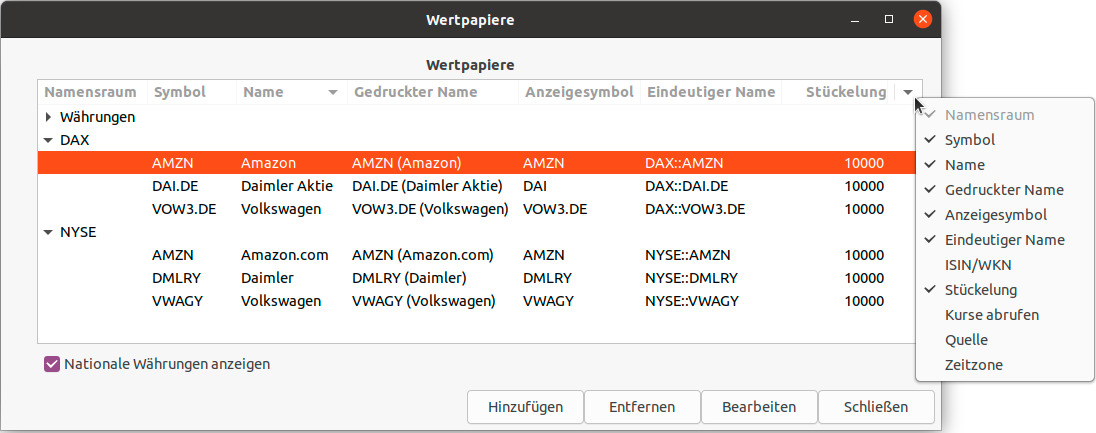Click the Hinzufügen button

pos(525,407)
